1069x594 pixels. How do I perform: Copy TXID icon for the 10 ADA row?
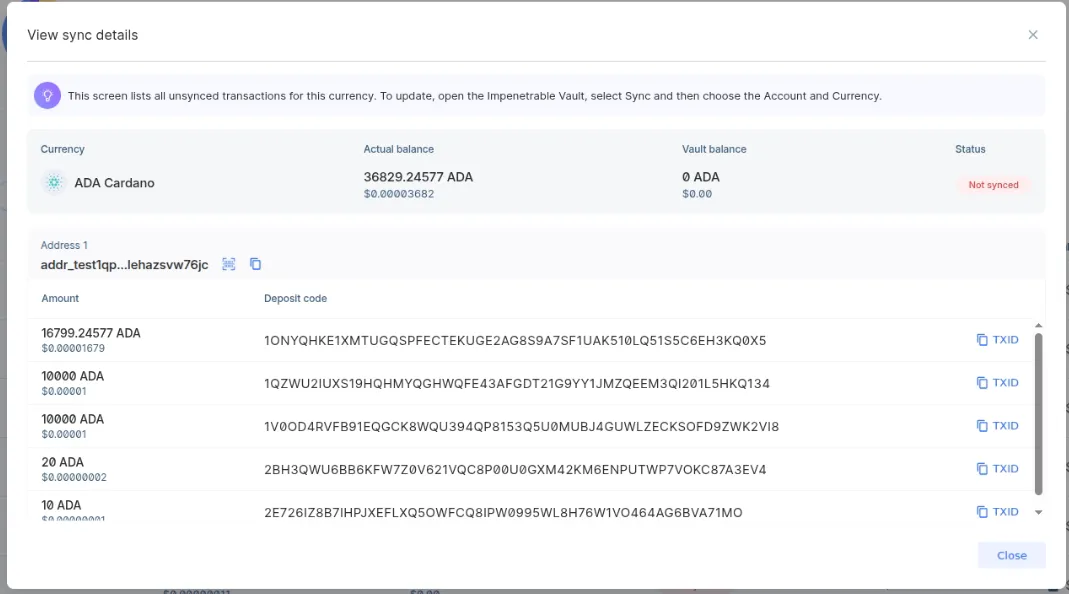pos(982,511)
